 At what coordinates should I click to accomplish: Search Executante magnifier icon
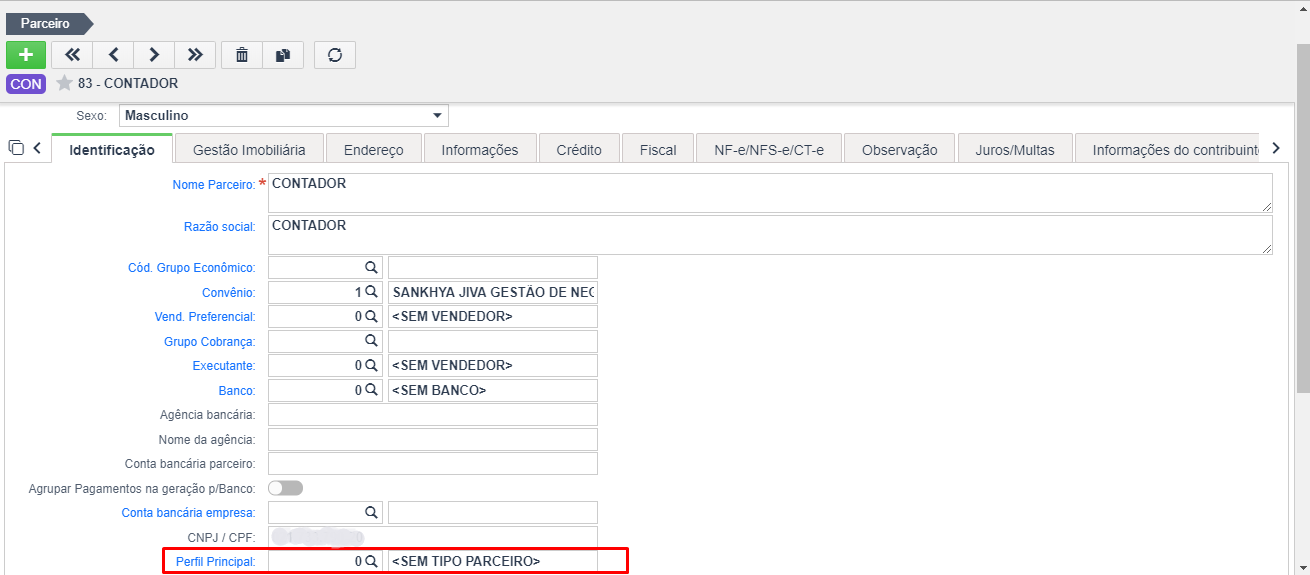(371, 365)
